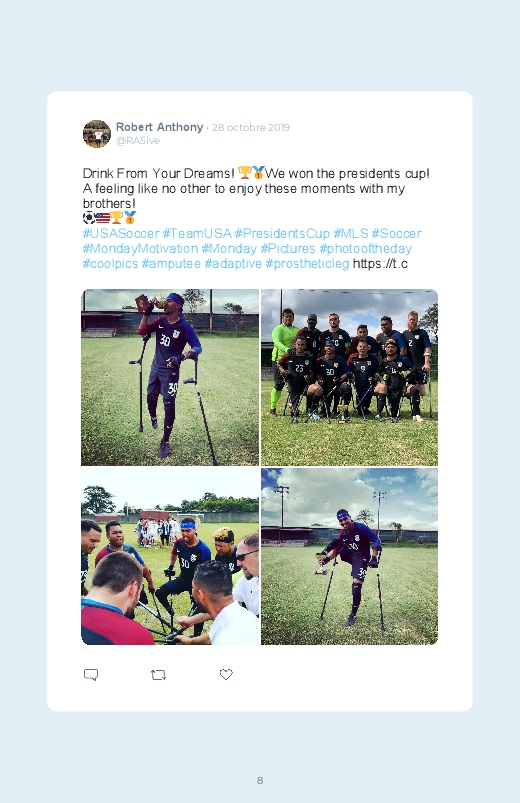Click the retweet arrows icon

158,675
